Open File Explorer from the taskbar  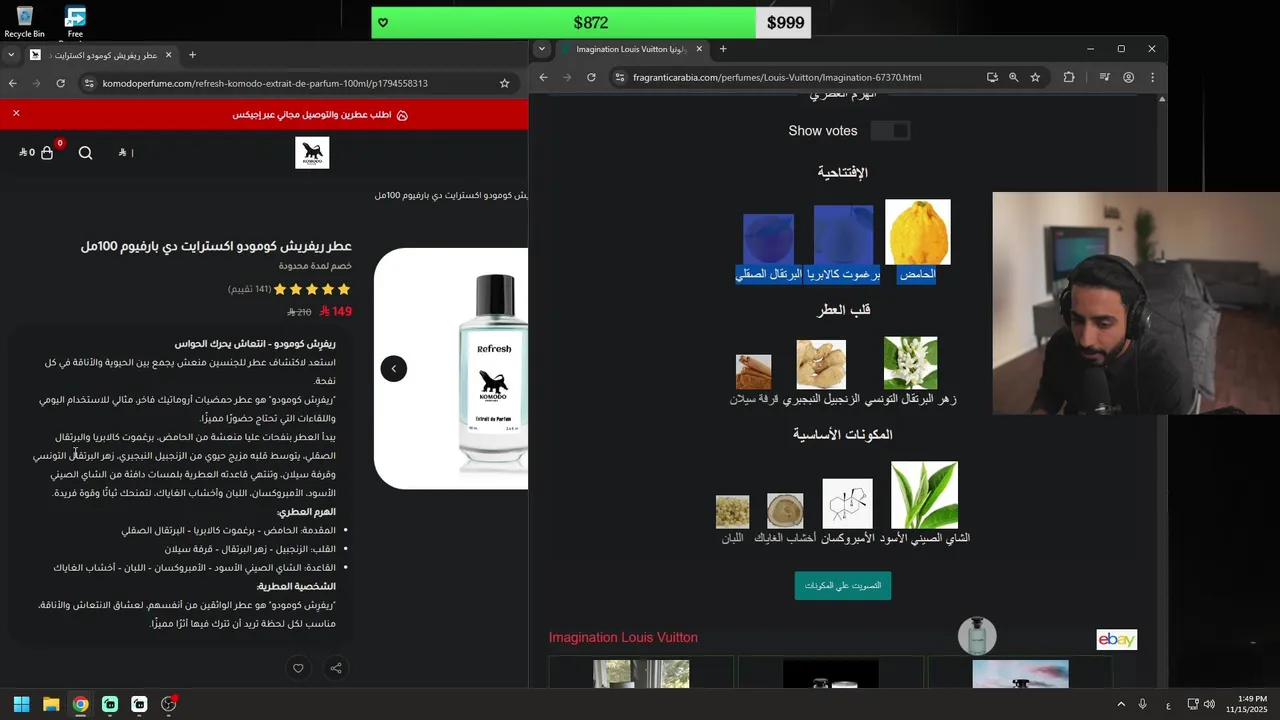point(51,704)
